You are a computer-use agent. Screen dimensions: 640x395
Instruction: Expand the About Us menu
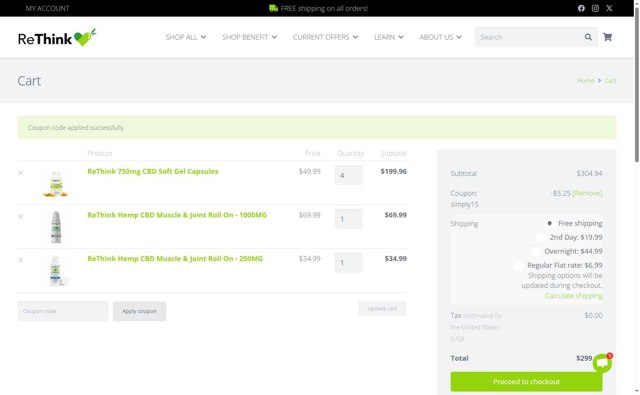pyautogui.click(x=440, y=37)
